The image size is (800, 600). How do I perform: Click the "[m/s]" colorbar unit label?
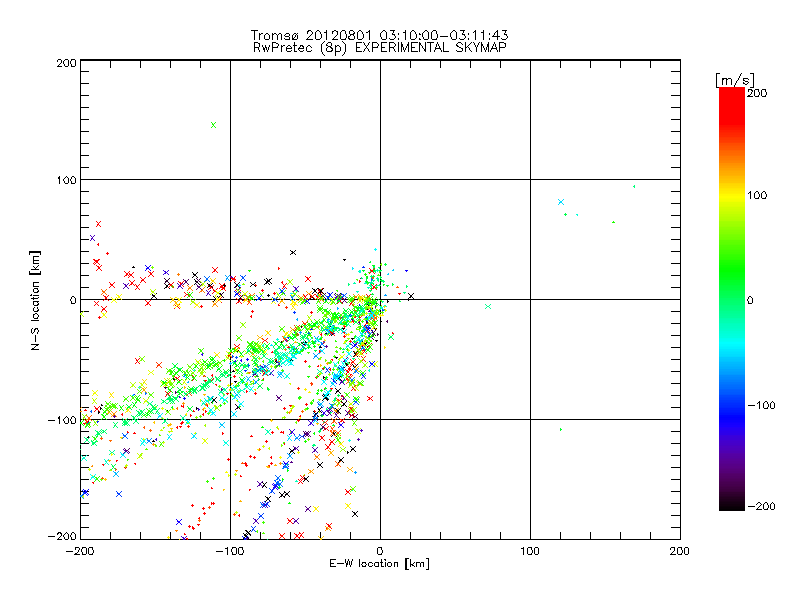735,80
